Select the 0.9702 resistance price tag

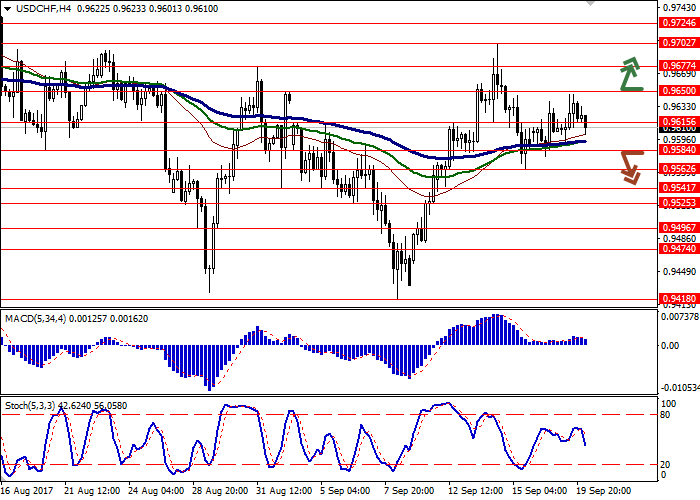(678, 43)
